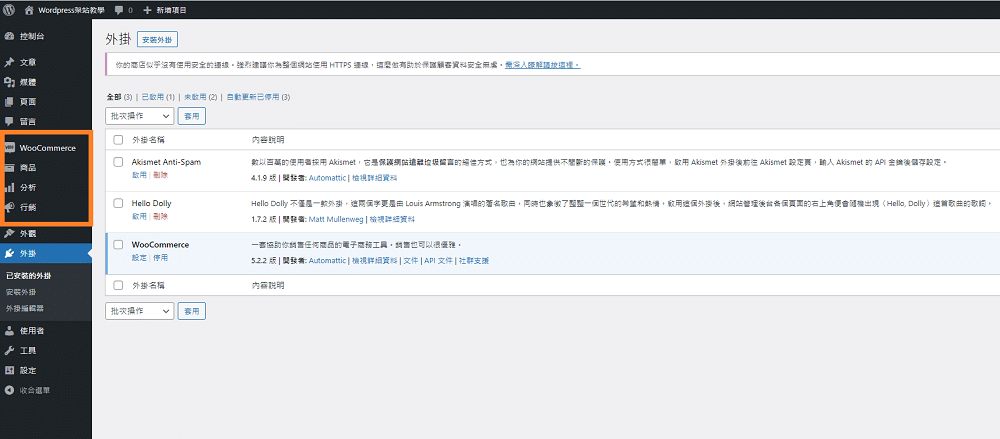1000x439 pixels.
Task: Click the 使用者 user icon
Action: (10, 331)
